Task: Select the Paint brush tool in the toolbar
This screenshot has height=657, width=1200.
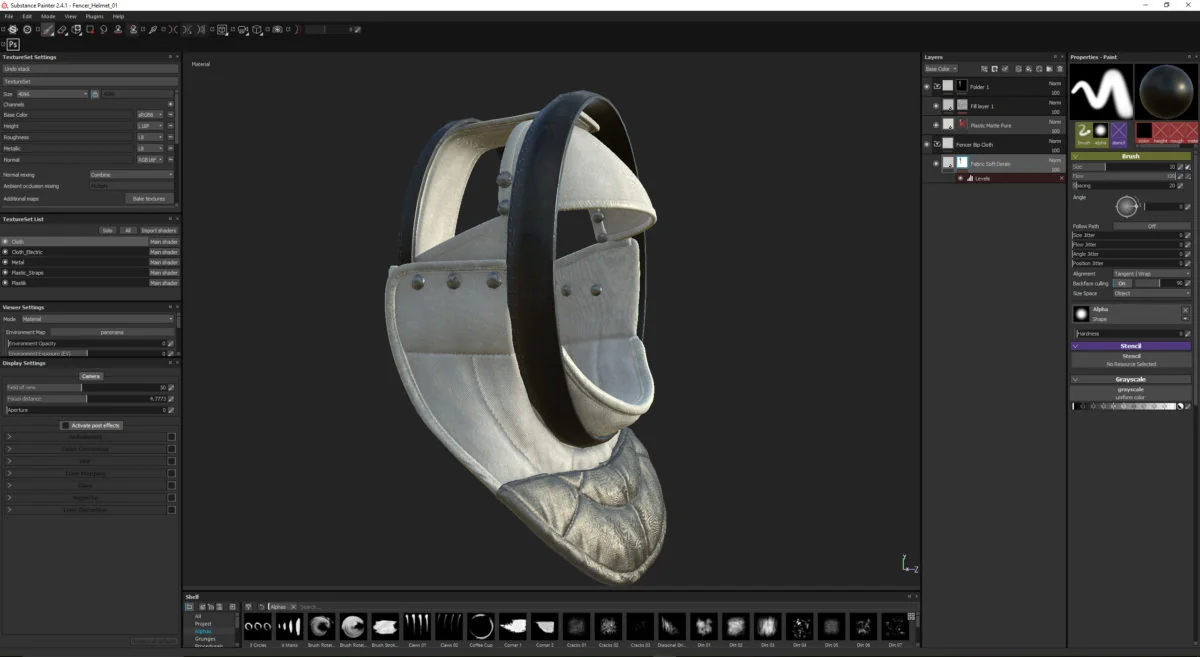Action: pos(47,29)
